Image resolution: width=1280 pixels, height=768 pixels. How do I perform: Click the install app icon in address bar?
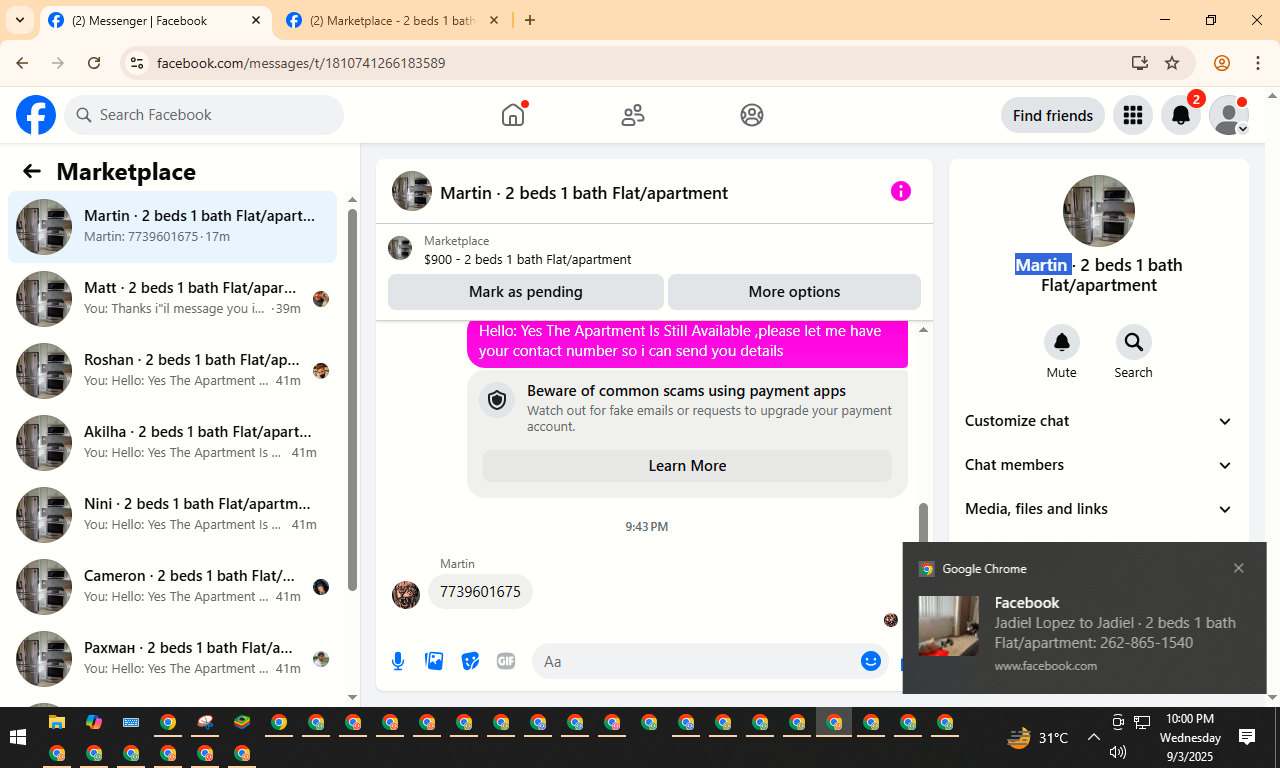tap(1139, 63)
